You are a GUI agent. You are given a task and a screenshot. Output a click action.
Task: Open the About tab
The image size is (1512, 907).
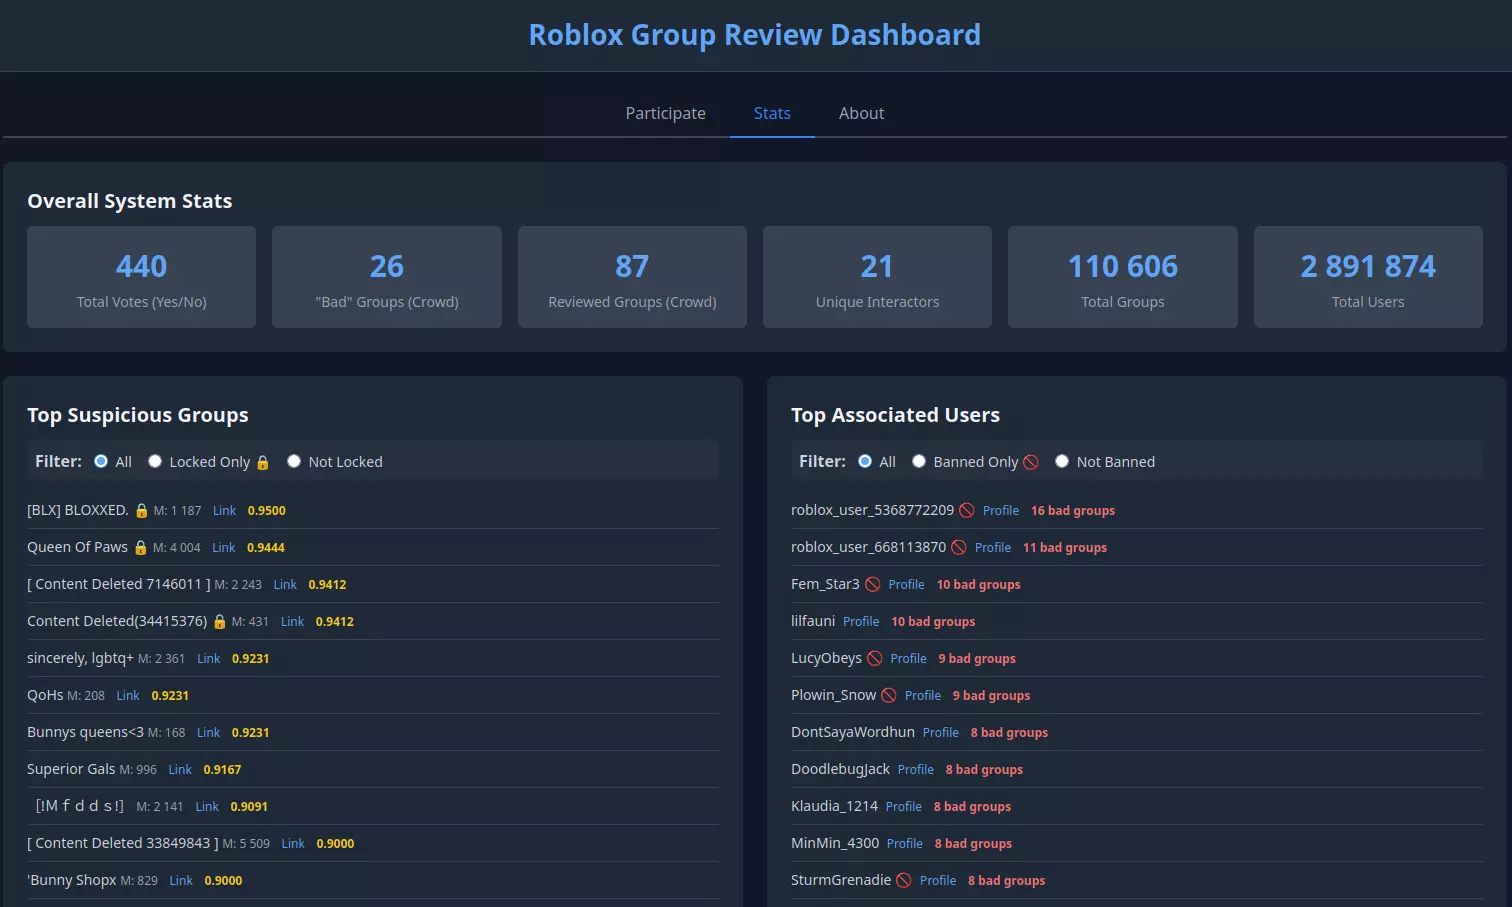point(861,113)
